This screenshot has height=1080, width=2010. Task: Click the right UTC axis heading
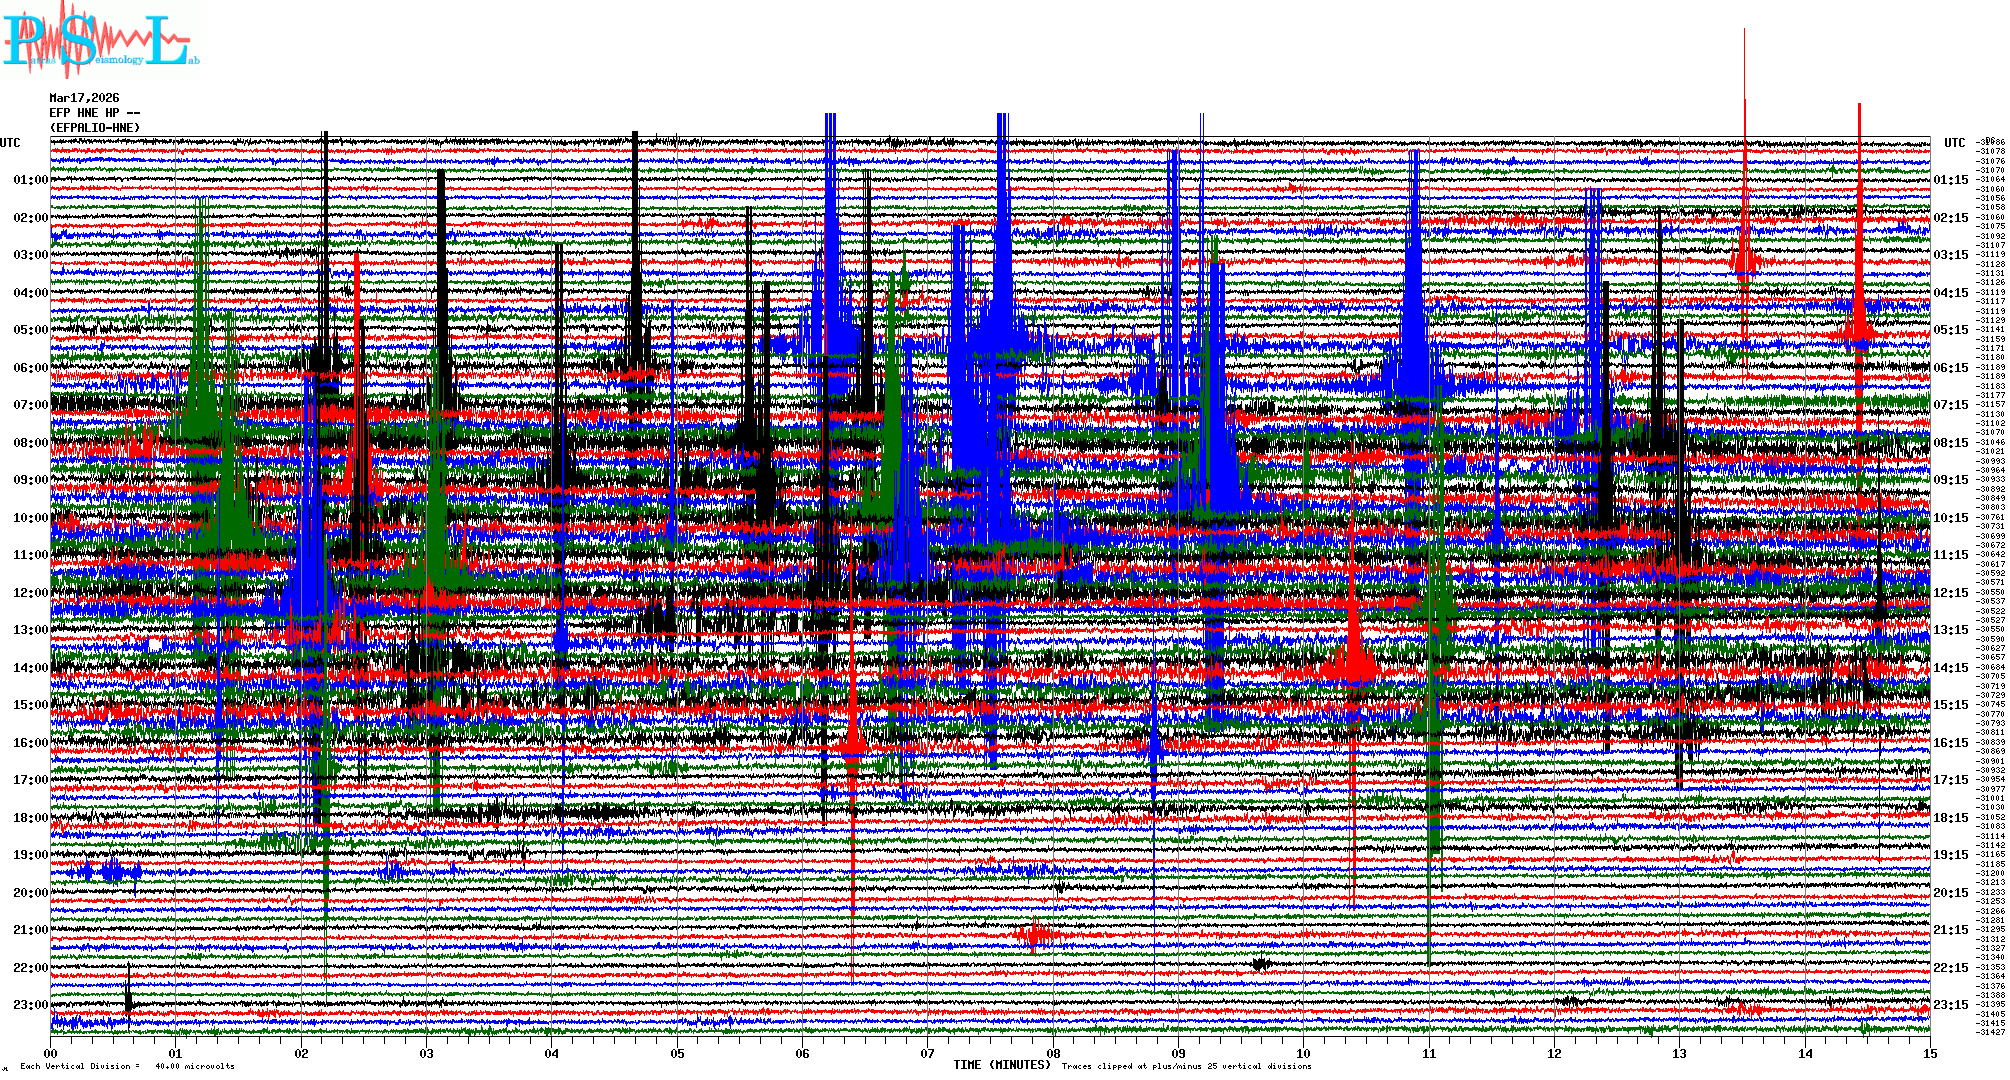pos(1954,143)
